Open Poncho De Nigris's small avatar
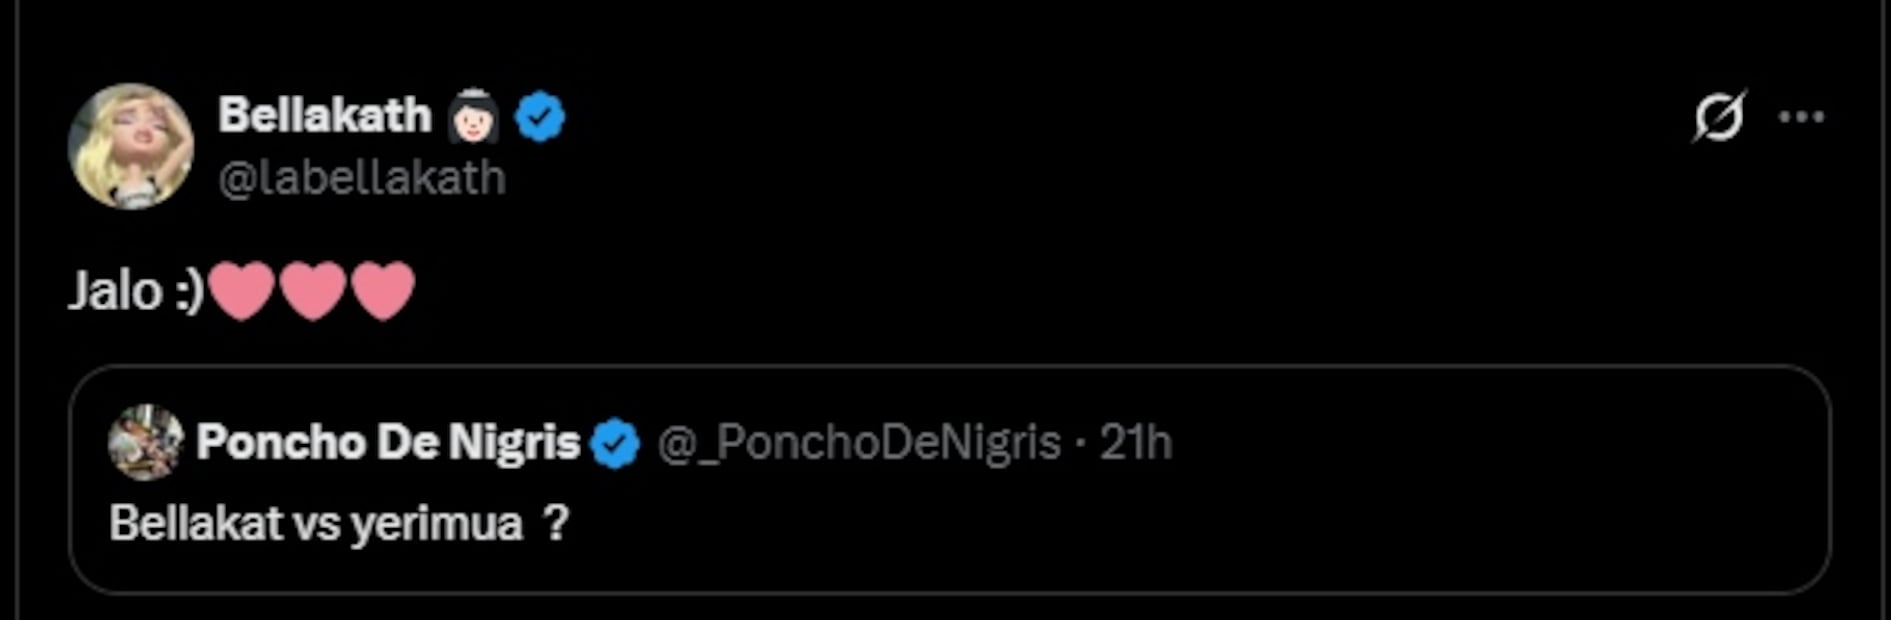Screen dimensions: 1891x620 point(146,442)
